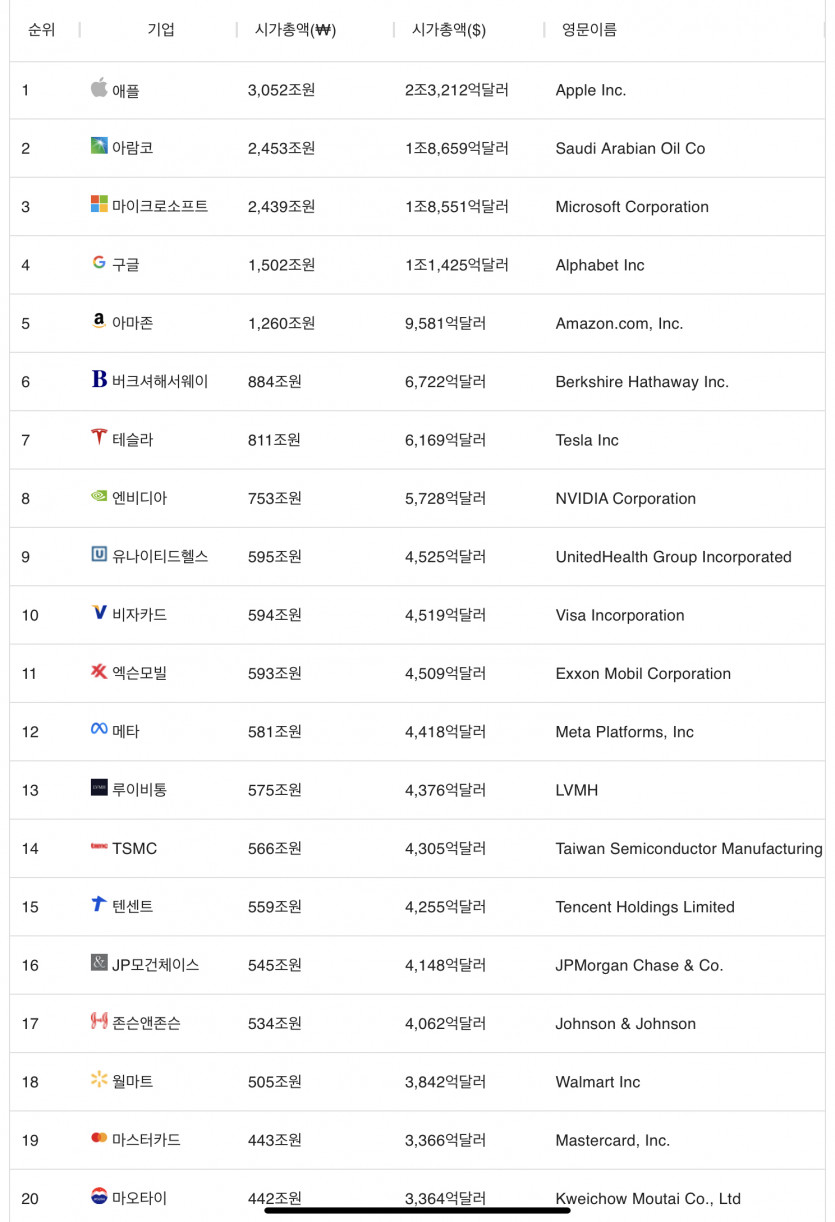Open the Taiwan Semiconductor Manufacturing entry
Image resolution: width=835 pixels, height=1222 pixels.
(x=689, y=848)
